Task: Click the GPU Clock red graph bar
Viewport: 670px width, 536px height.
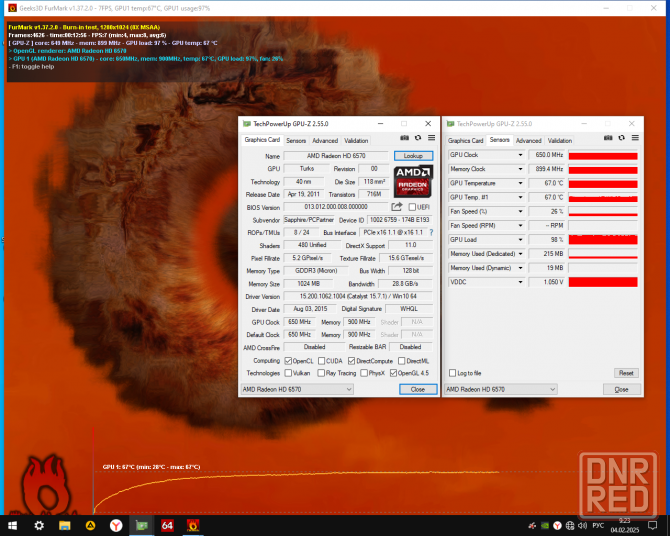Action: 603,155
